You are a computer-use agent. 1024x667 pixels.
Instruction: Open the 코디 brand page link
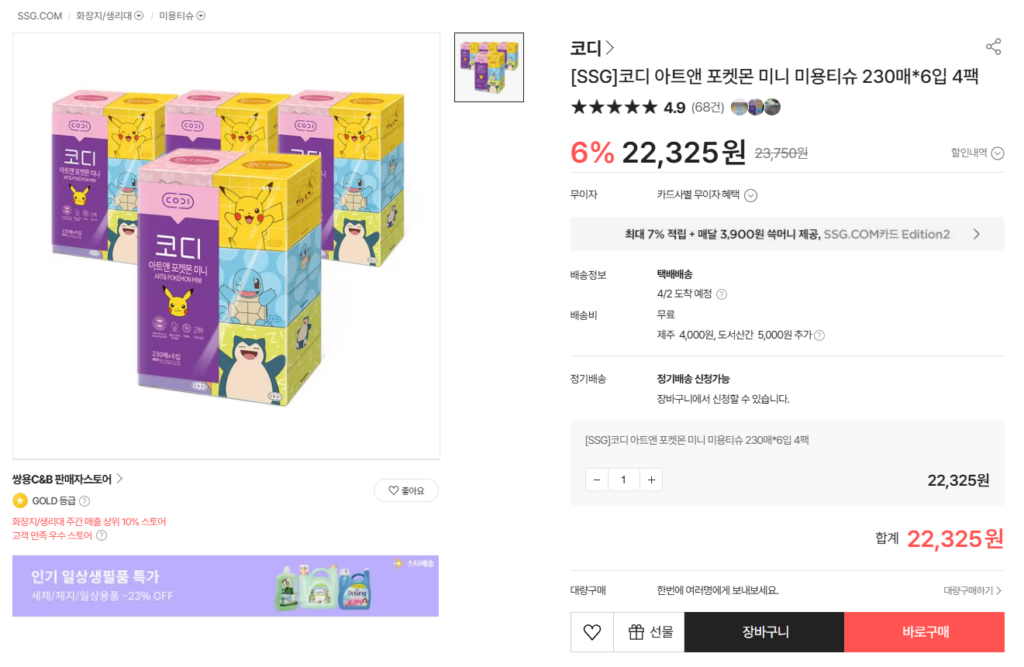click(x=592, y=48)
